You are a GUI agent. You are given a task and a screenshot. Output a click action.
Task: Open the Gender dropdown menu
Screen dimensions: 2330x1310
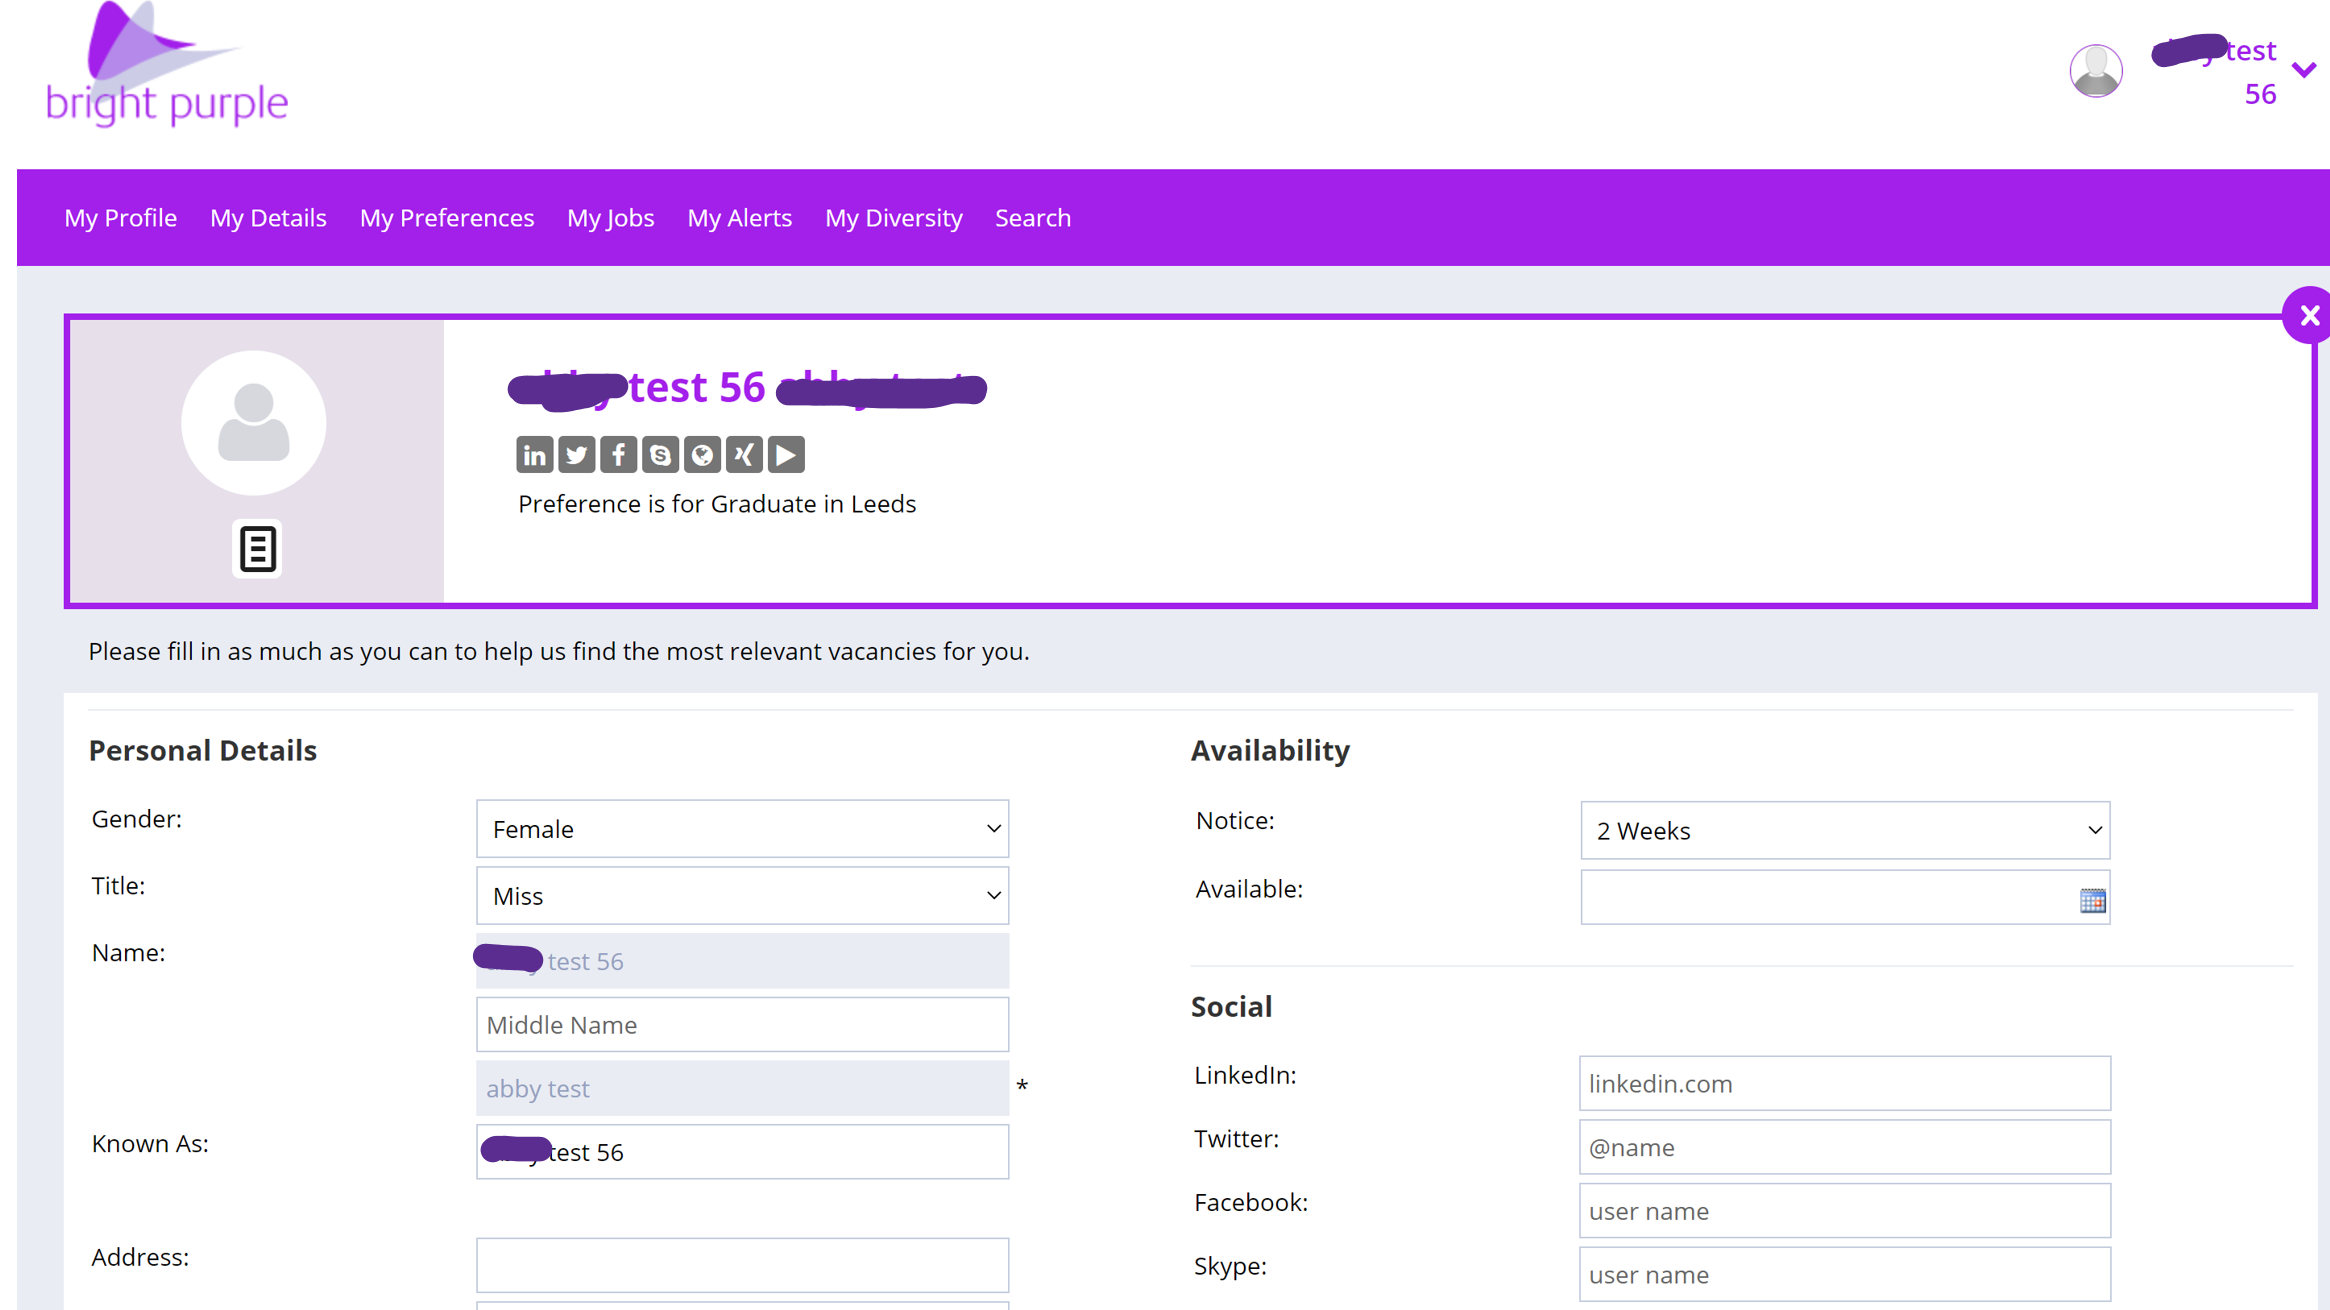741,829
